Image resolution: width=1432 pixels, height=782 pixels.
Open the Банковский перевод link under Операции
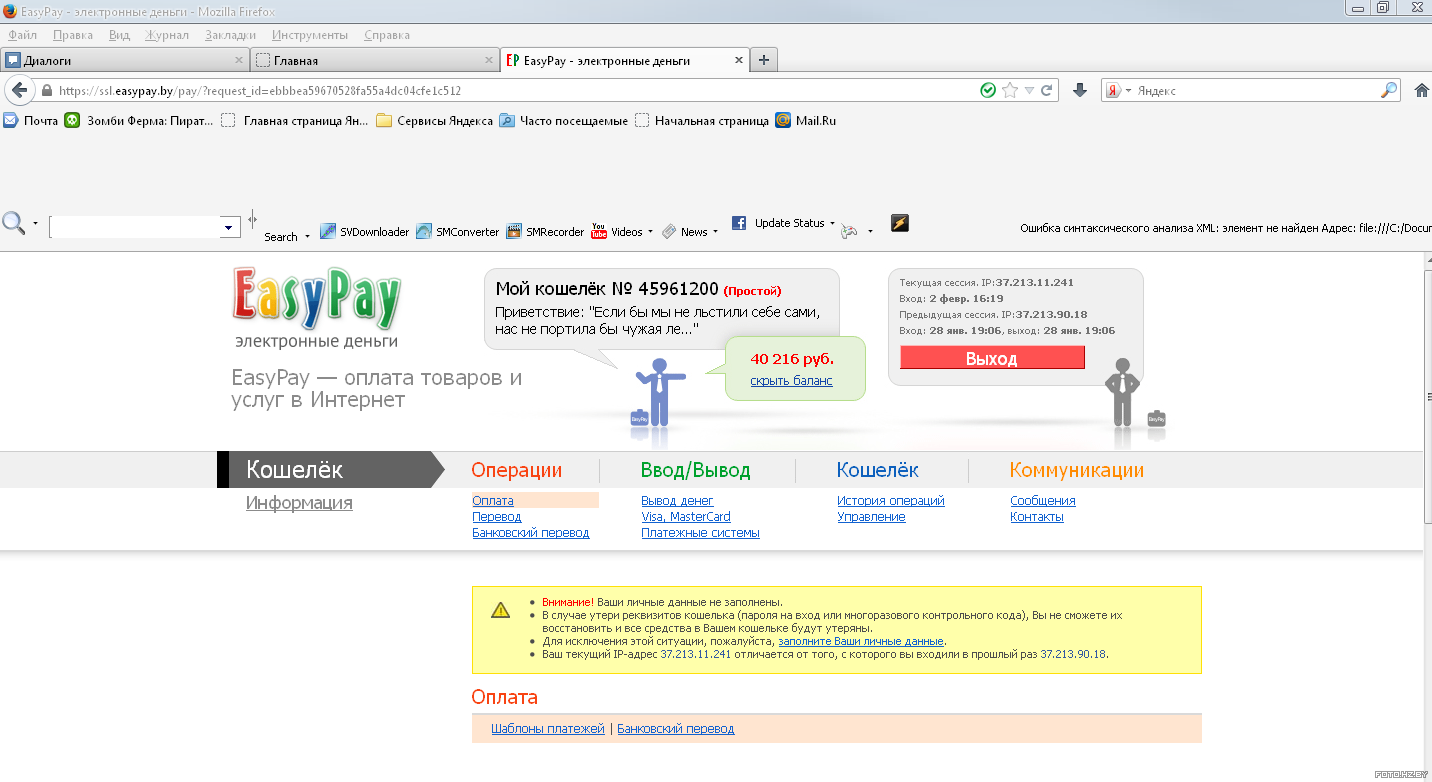click(531, 533)
